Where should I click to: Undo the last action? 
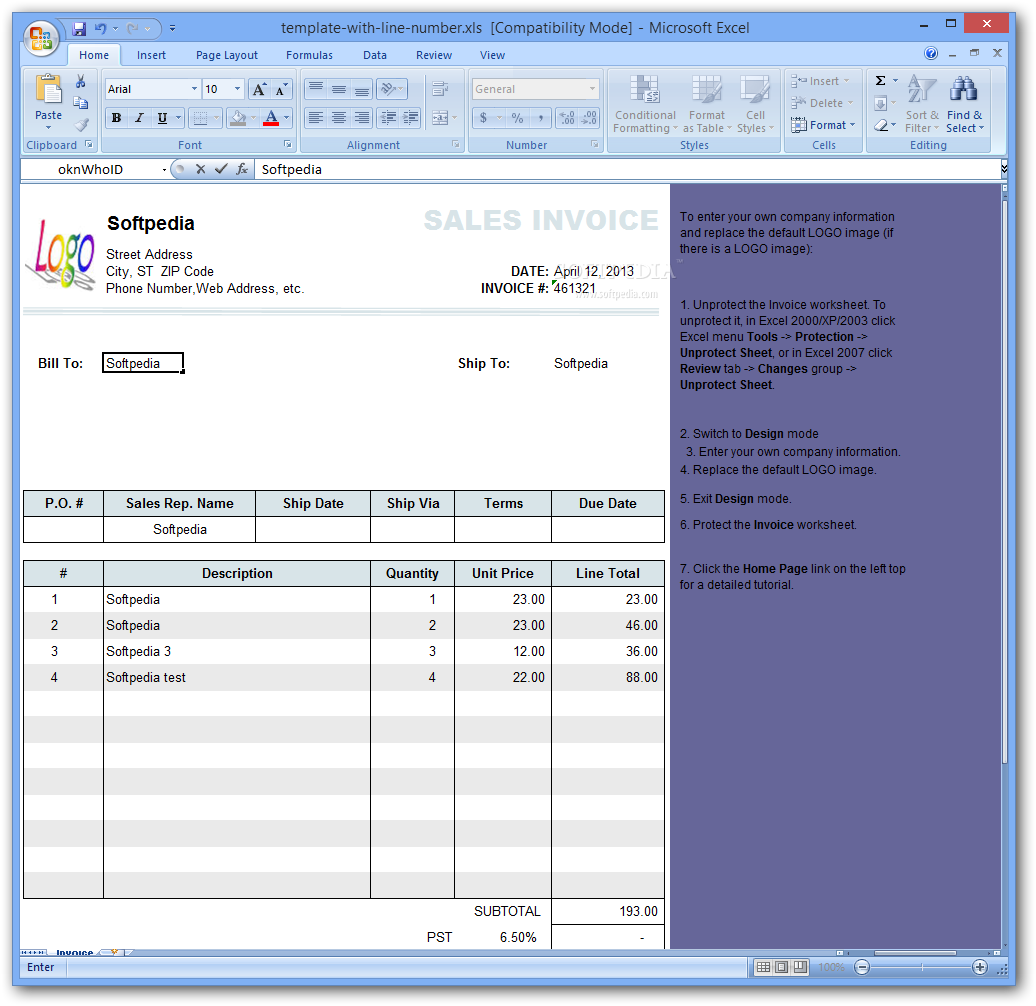click(100, 28)
